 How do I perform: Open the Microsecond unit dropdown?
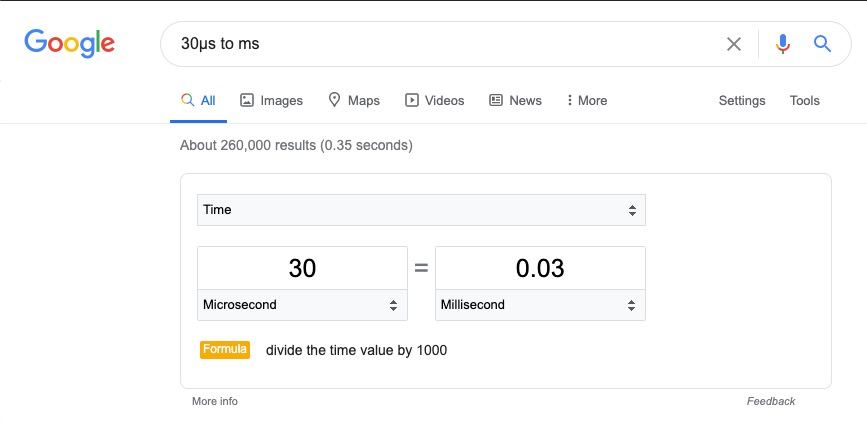click(x=302, y=305)
